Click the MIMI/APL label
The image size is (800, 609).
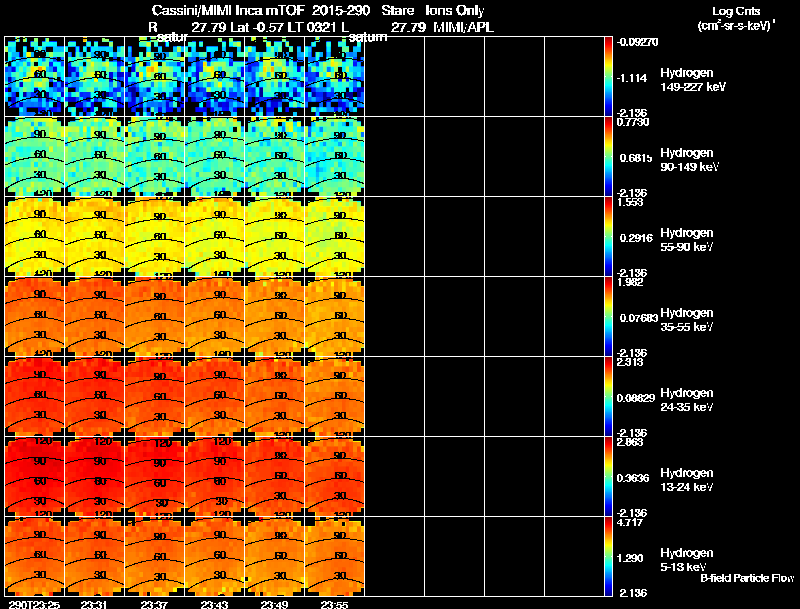pos(464,28)
